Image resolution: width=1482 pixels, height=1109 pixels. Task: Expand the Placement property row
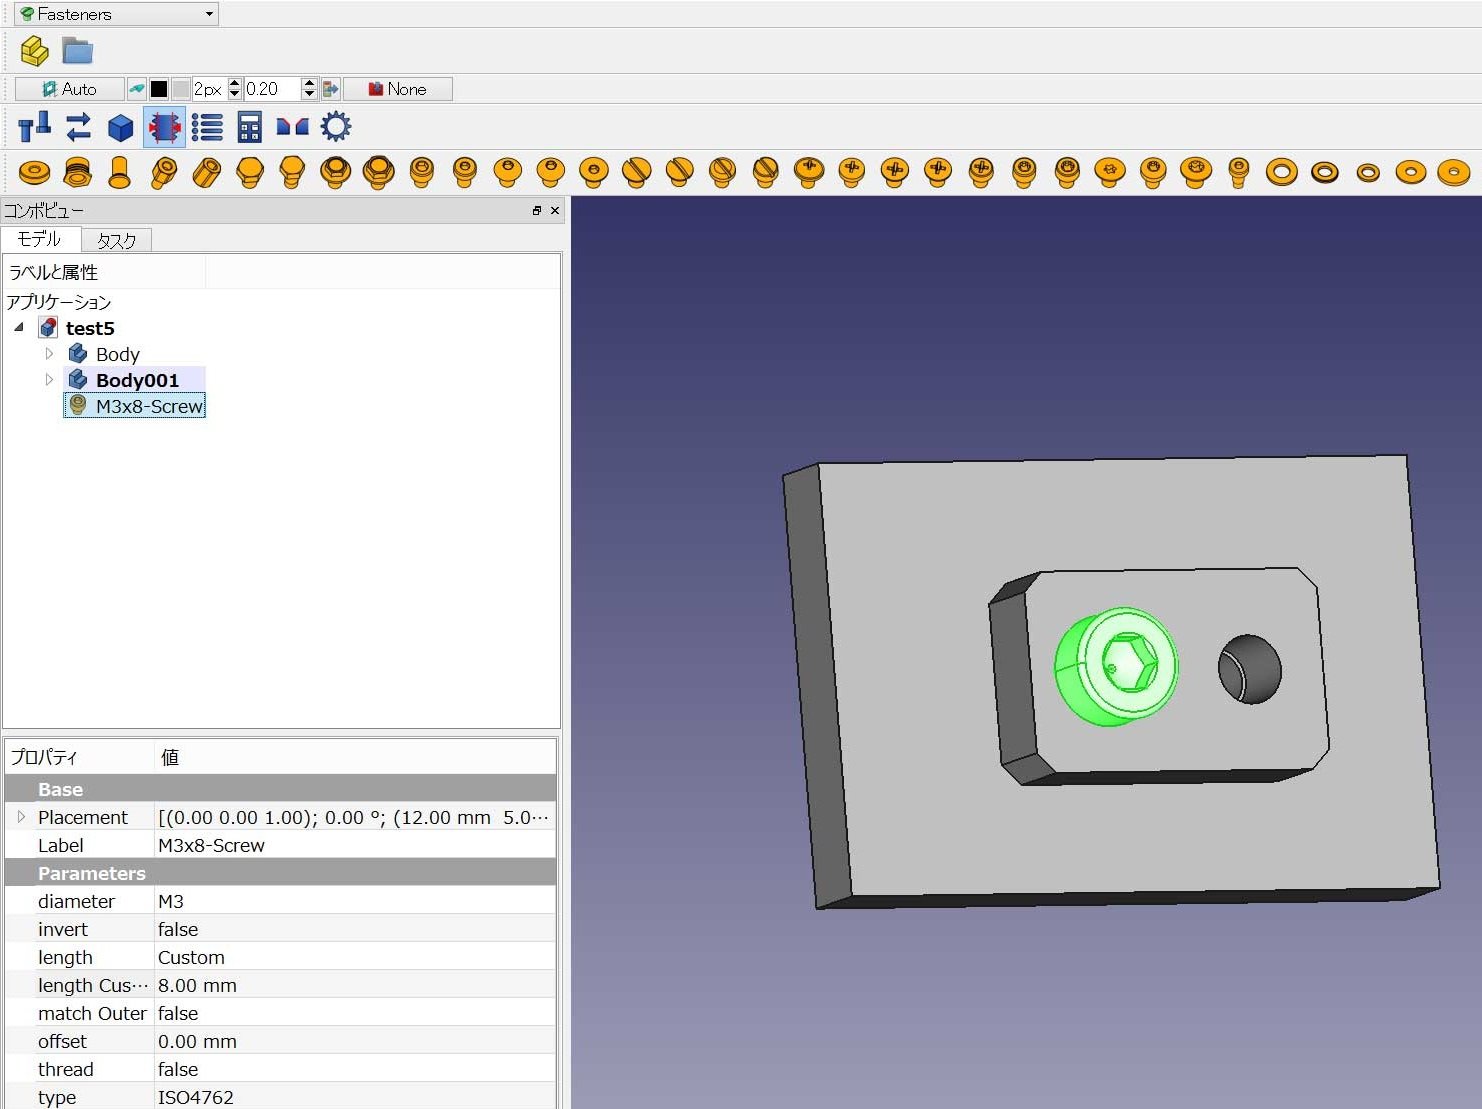[x=21, y=817]
